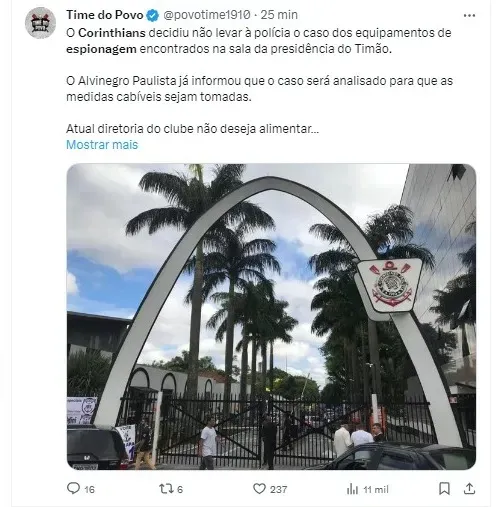Click the 237 likes count

click(278, 489)
